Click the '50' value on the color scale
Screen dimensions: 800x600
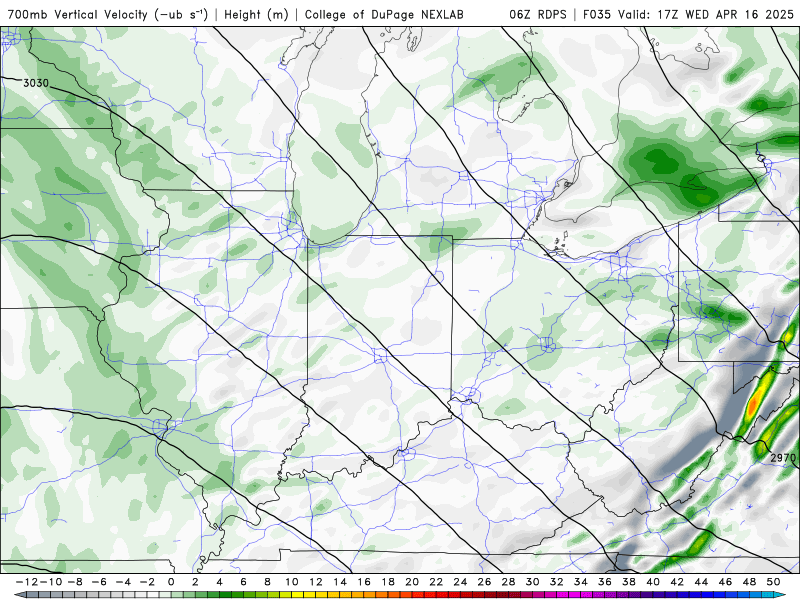coord(773,582)
